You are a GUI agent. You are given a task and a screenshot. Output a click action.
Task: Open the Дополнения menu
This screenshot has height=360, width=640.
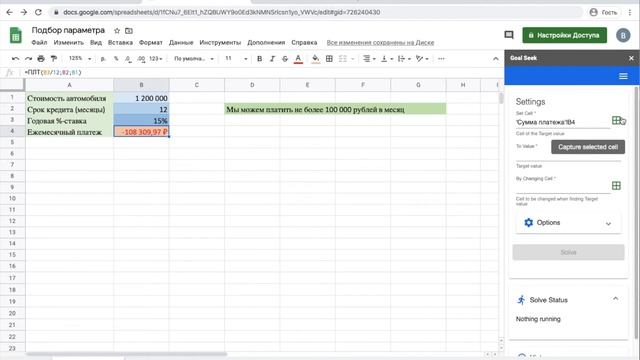click(x=266, y=42)
